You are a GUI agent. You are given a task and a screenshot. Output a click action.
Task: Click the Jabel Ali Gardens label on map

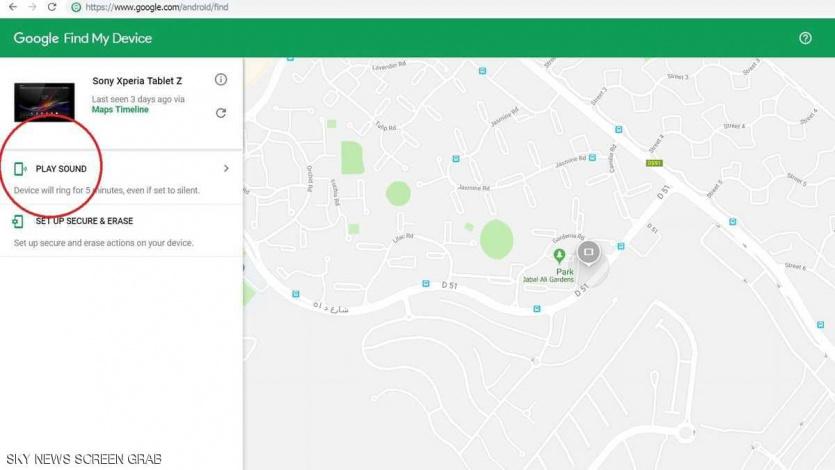pos(548,280)
